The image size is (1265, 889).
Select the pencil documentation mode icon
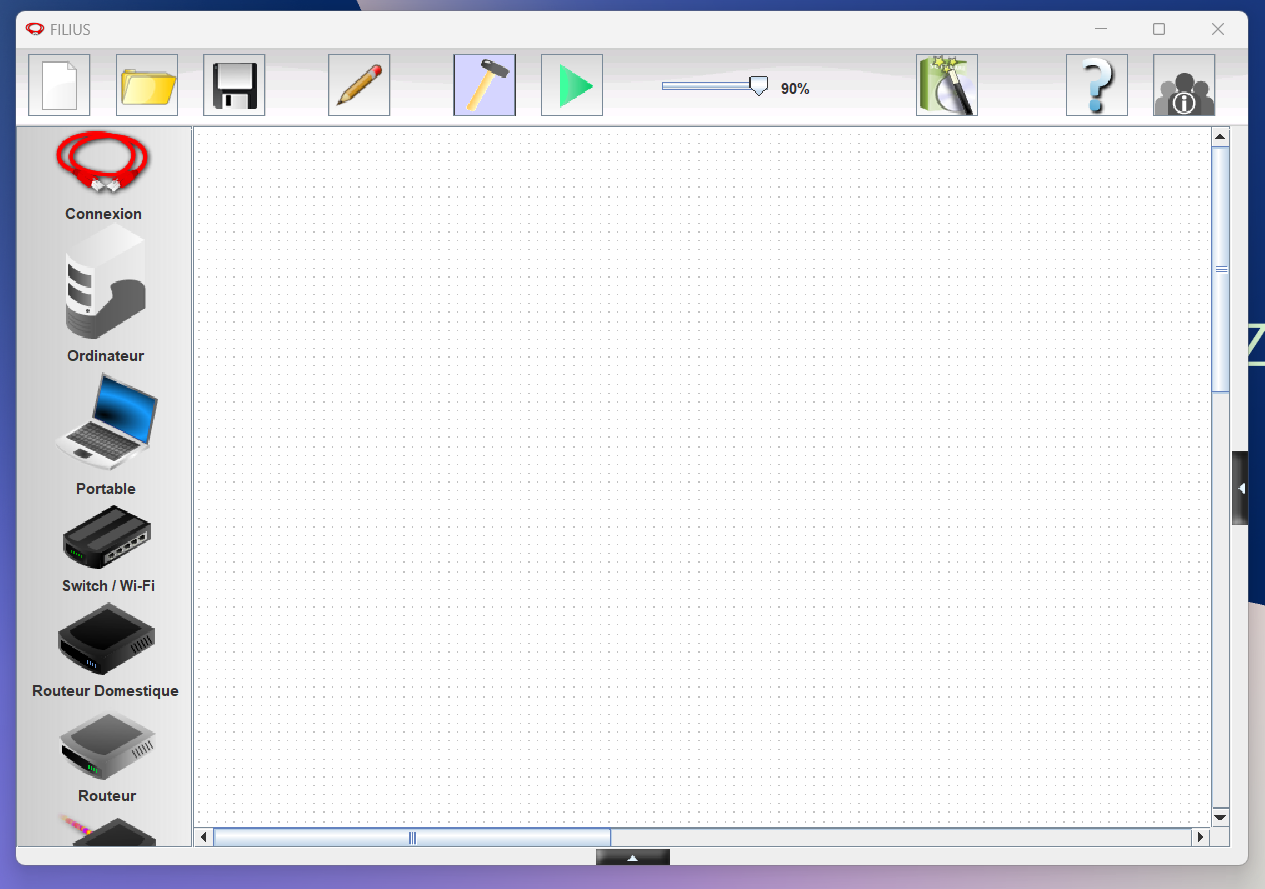click(359, 85)
